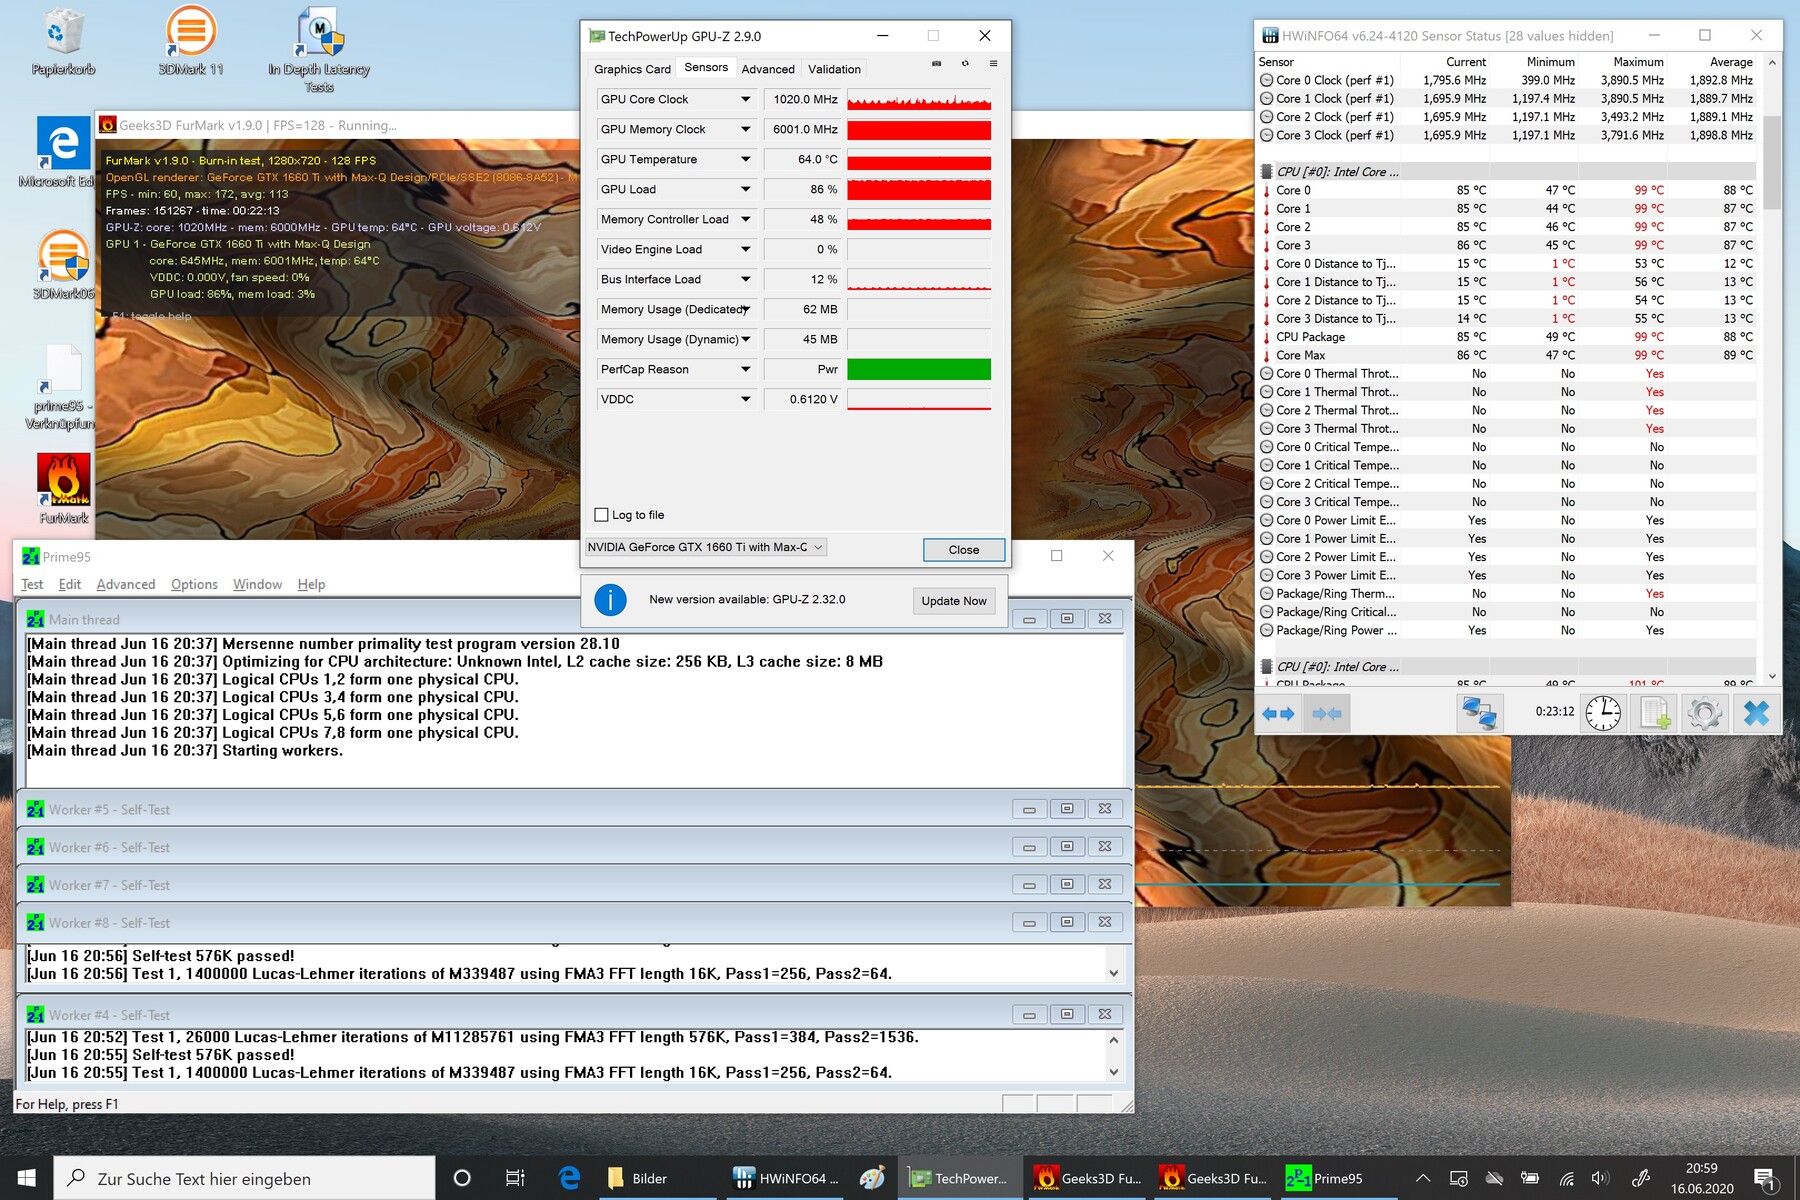
Task: Switch to the Graphics Card tab
Action: [632, 69]
